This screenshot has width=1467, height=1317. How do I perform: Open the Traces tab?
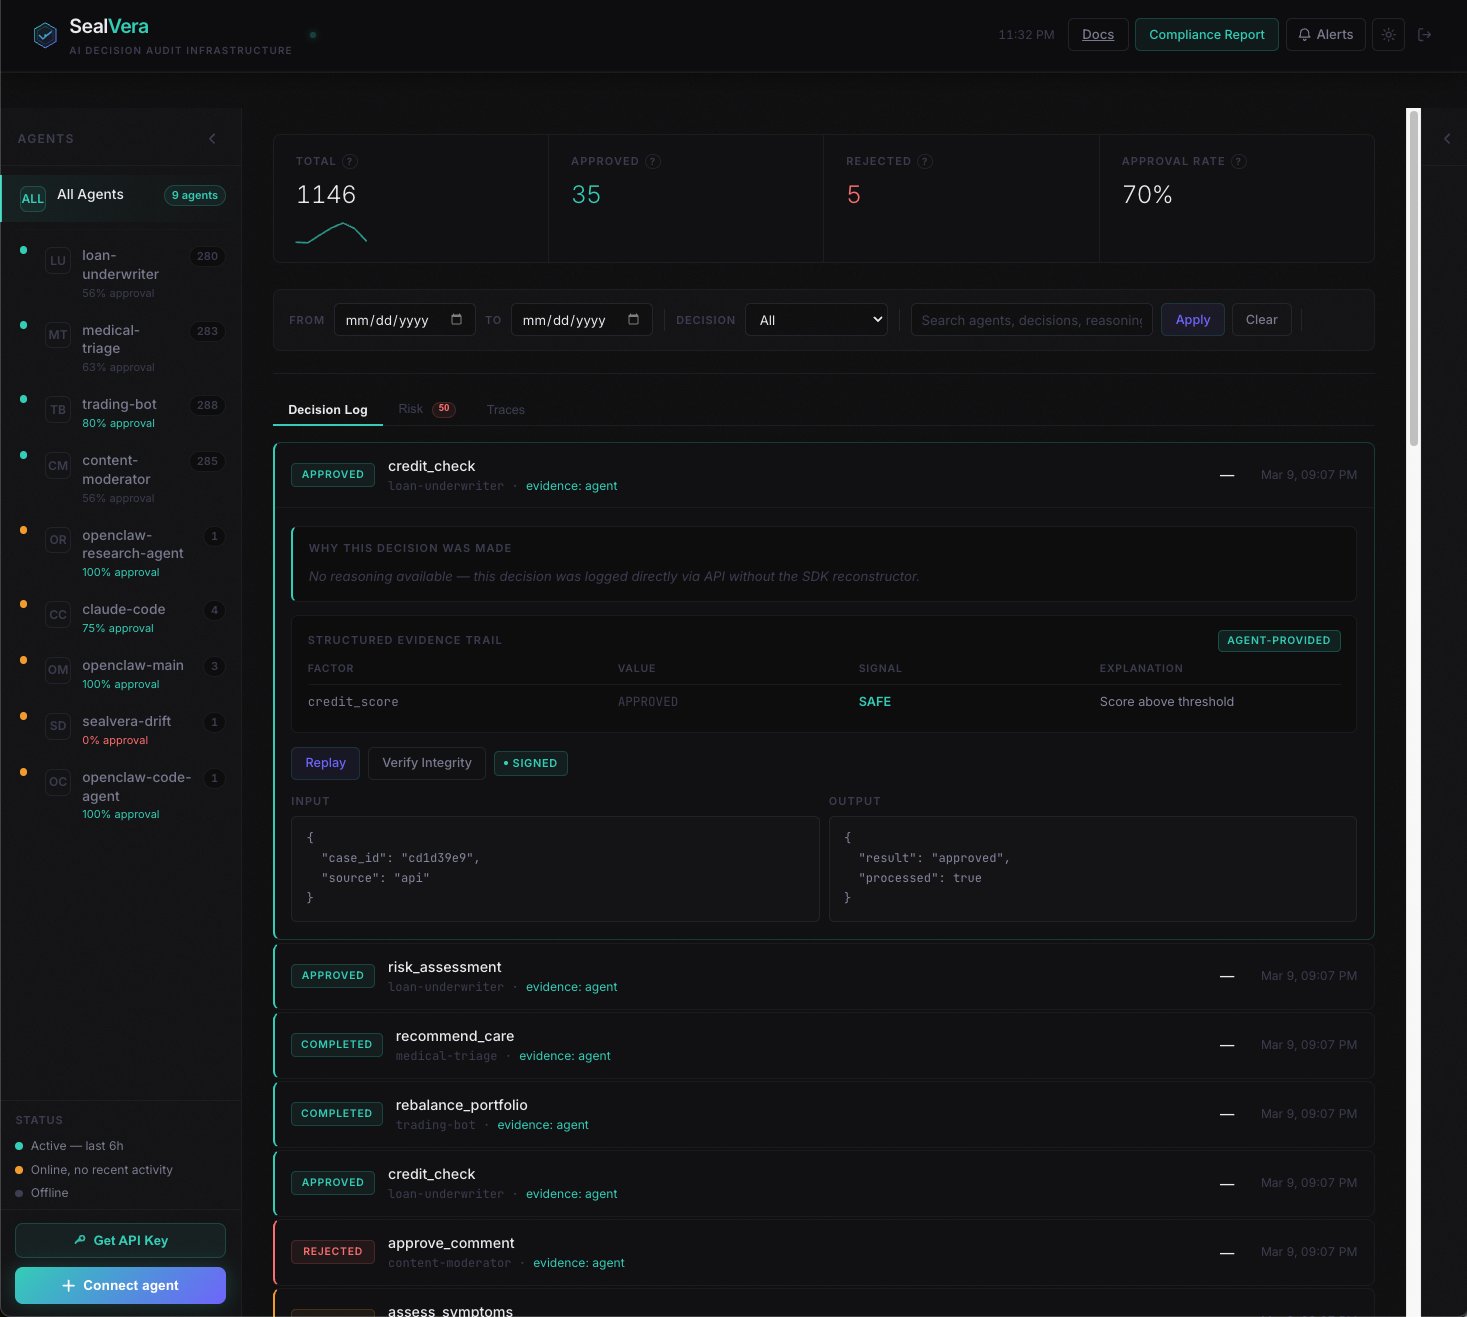pyautogui.click(x=505, y=410)
